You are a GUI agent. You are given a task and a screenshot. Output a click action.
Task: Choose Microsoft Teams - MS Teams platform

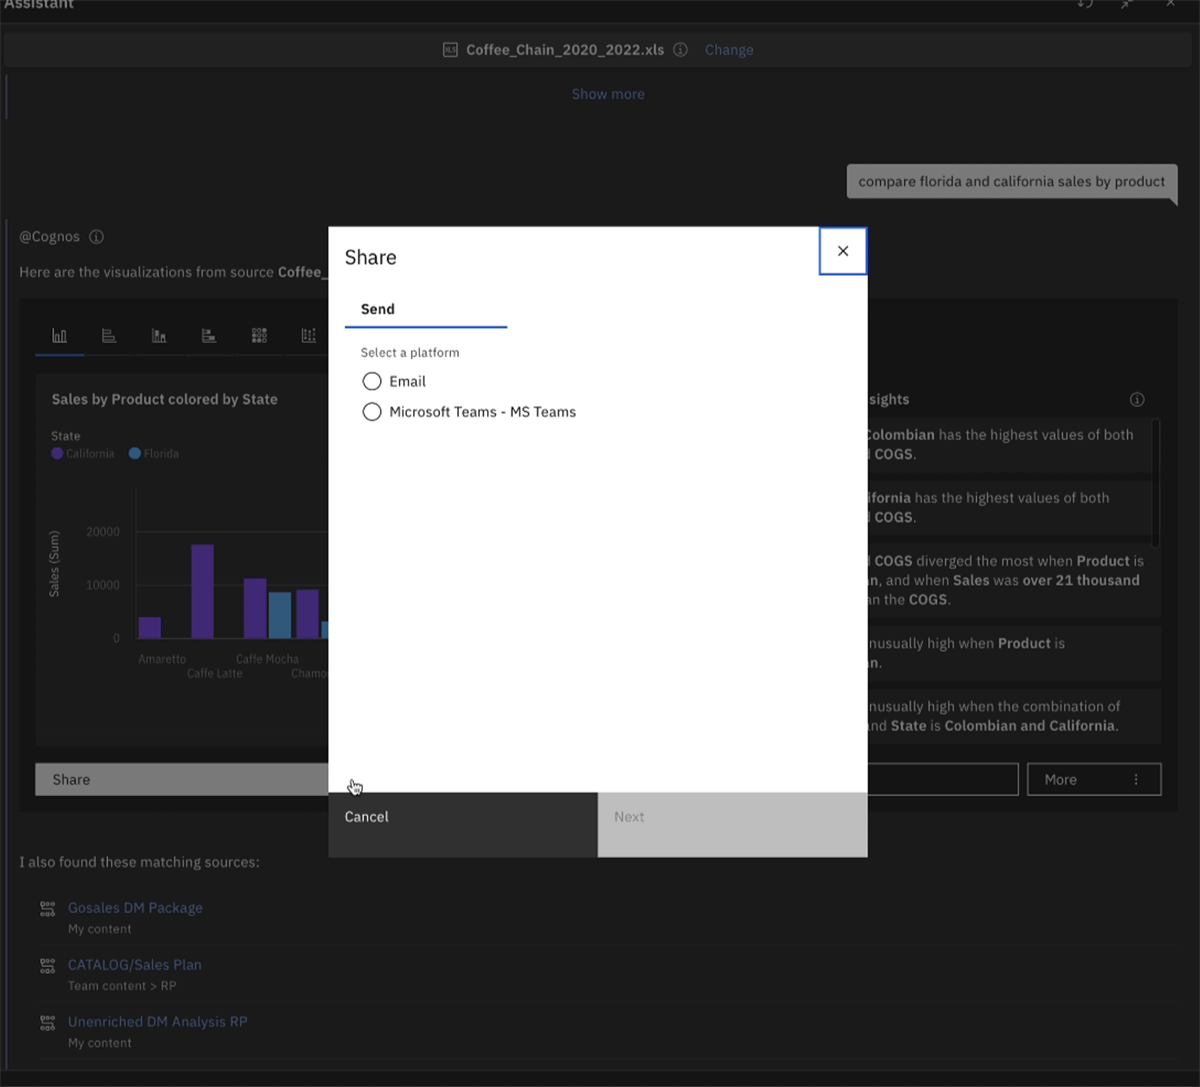[371, 411]
